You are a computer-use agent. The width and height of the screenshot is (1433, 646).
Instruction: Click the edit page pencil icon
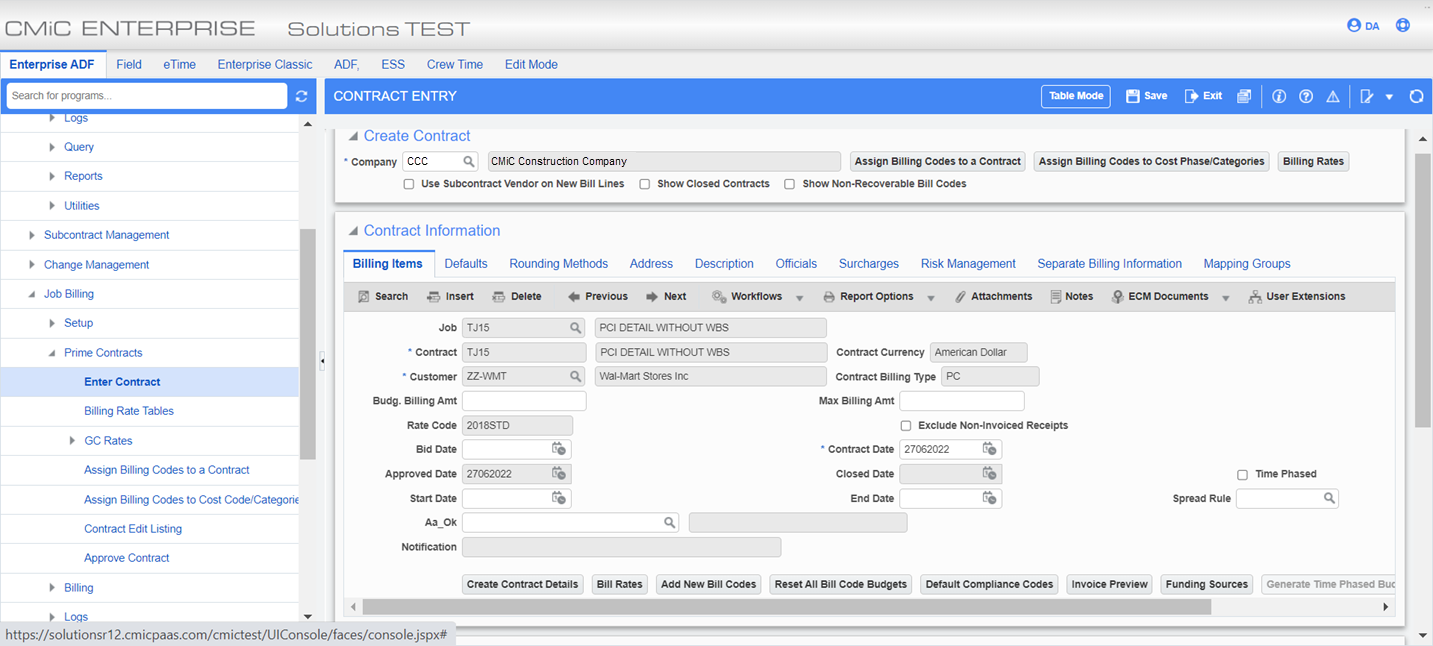point(1367,96)
